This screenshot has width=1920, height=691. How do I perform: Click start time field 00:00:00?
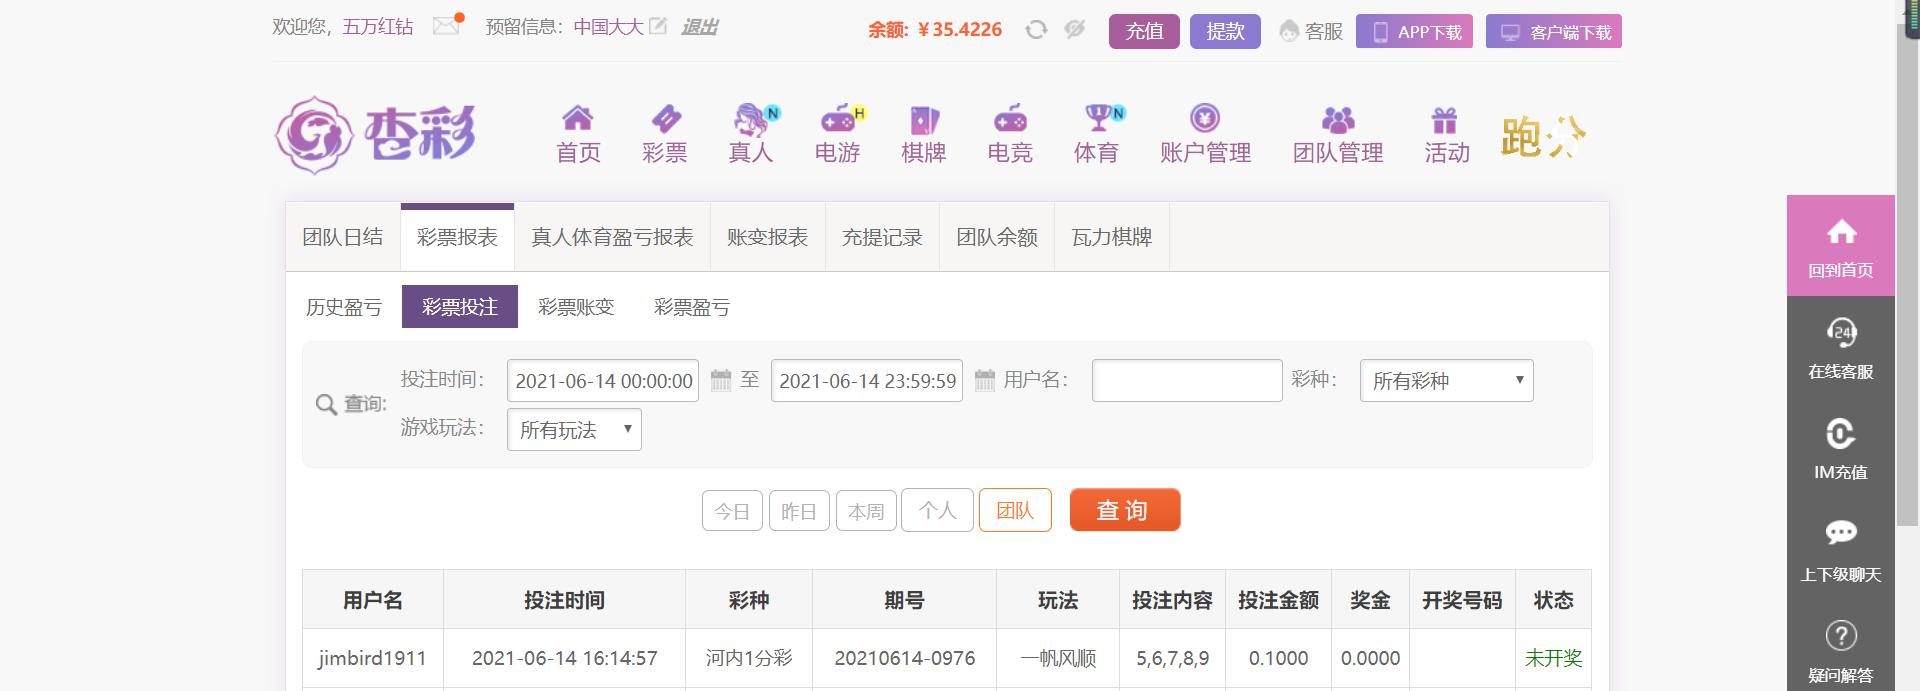(603, 381)
